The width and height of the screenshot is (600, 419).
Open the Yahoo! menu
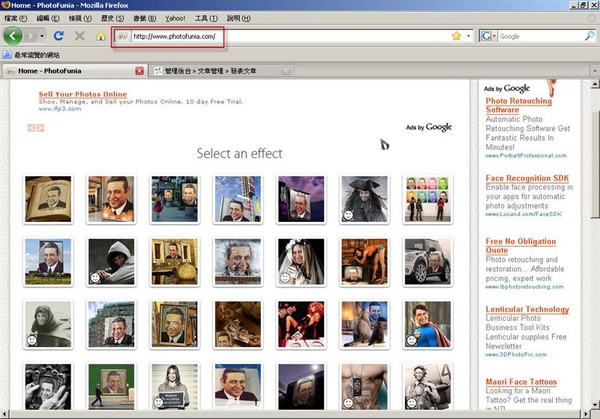175,18
